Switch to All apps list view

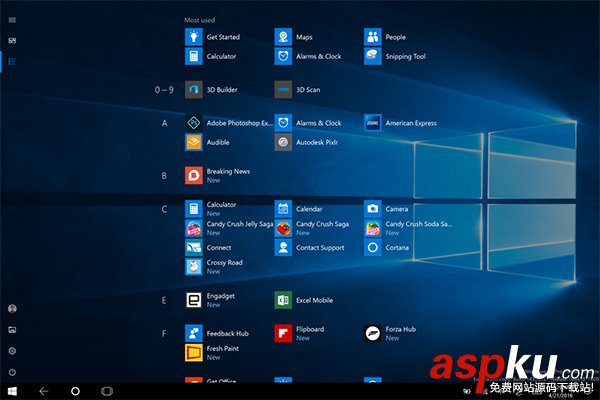coord(12,61)
